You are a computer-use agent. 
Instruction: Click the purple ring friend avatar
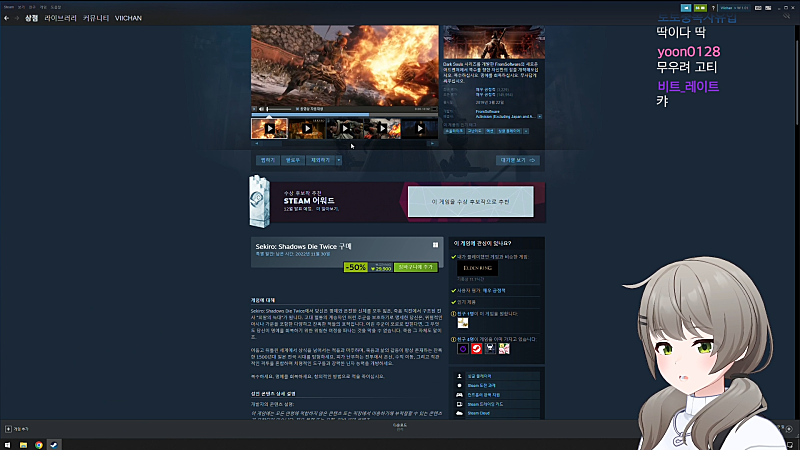coord(463,348)
